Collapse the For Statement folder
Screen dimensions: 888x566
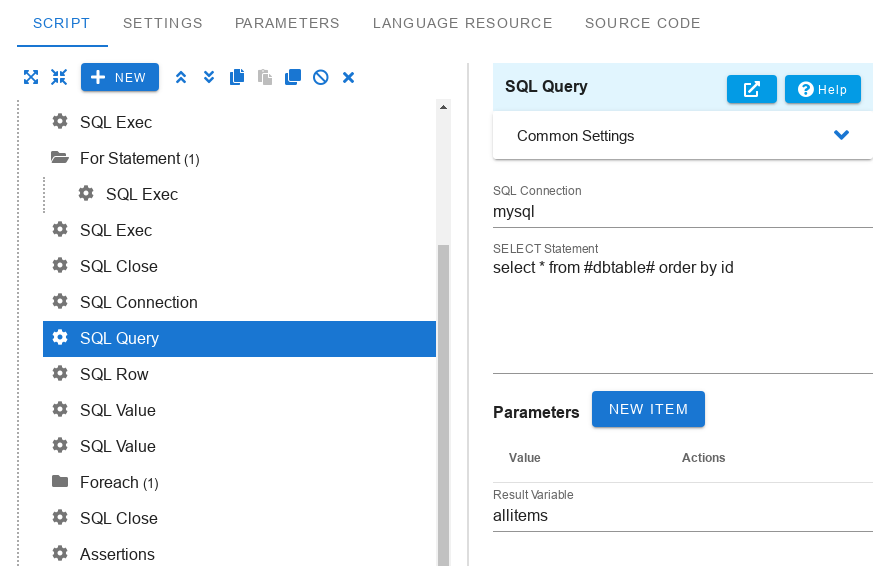60,158
